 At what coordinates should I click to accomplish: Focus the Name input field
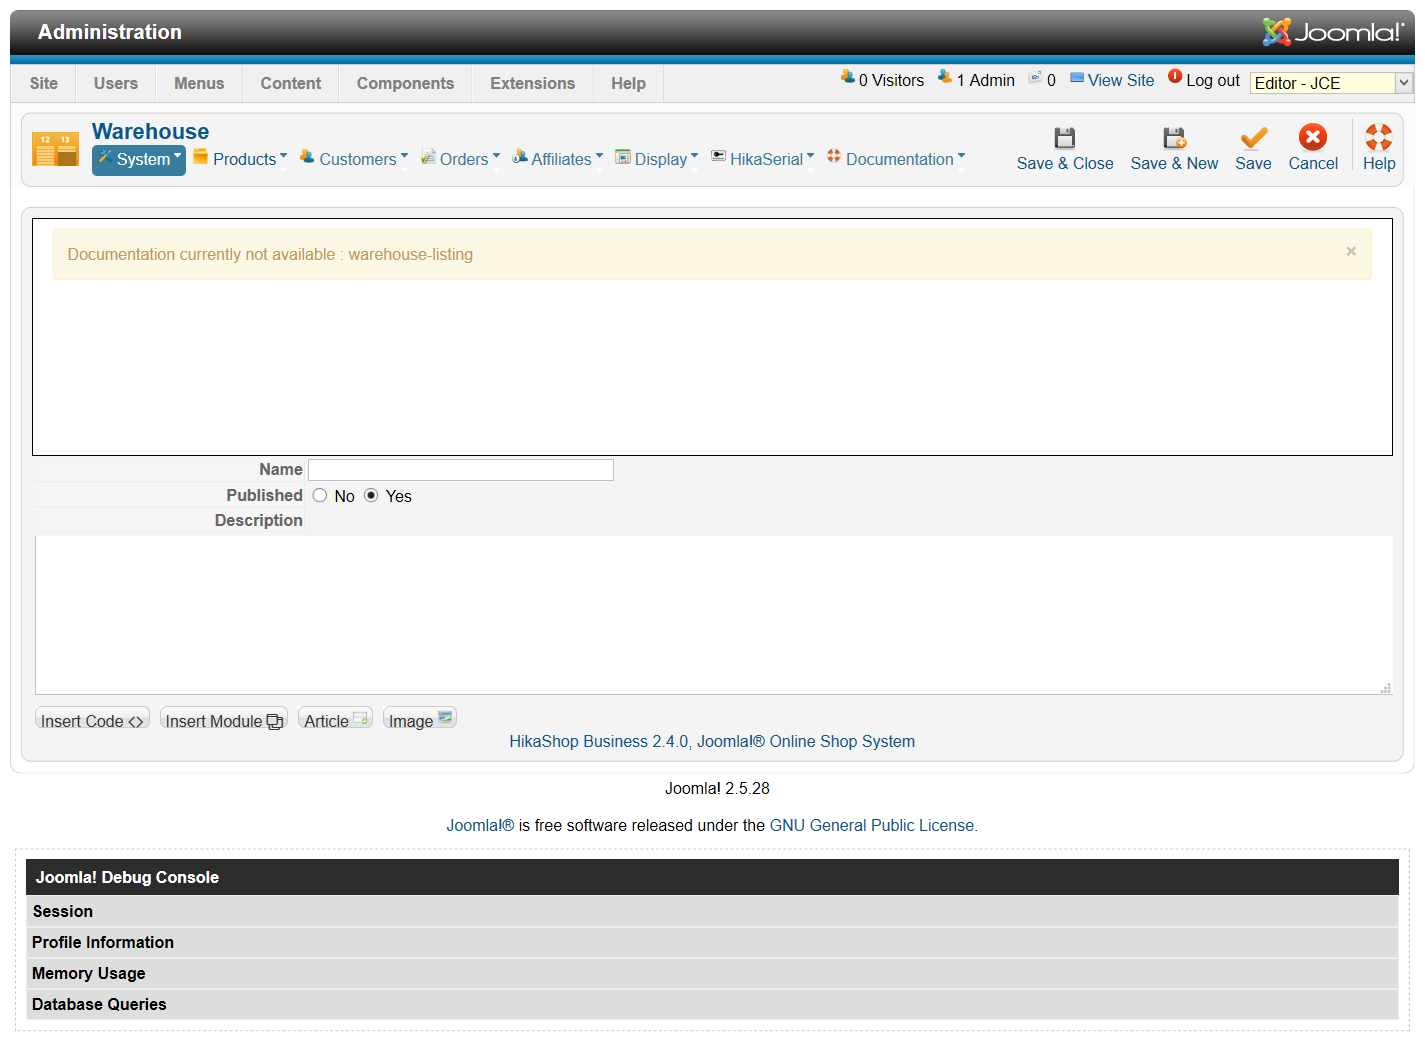coord(461,469)
